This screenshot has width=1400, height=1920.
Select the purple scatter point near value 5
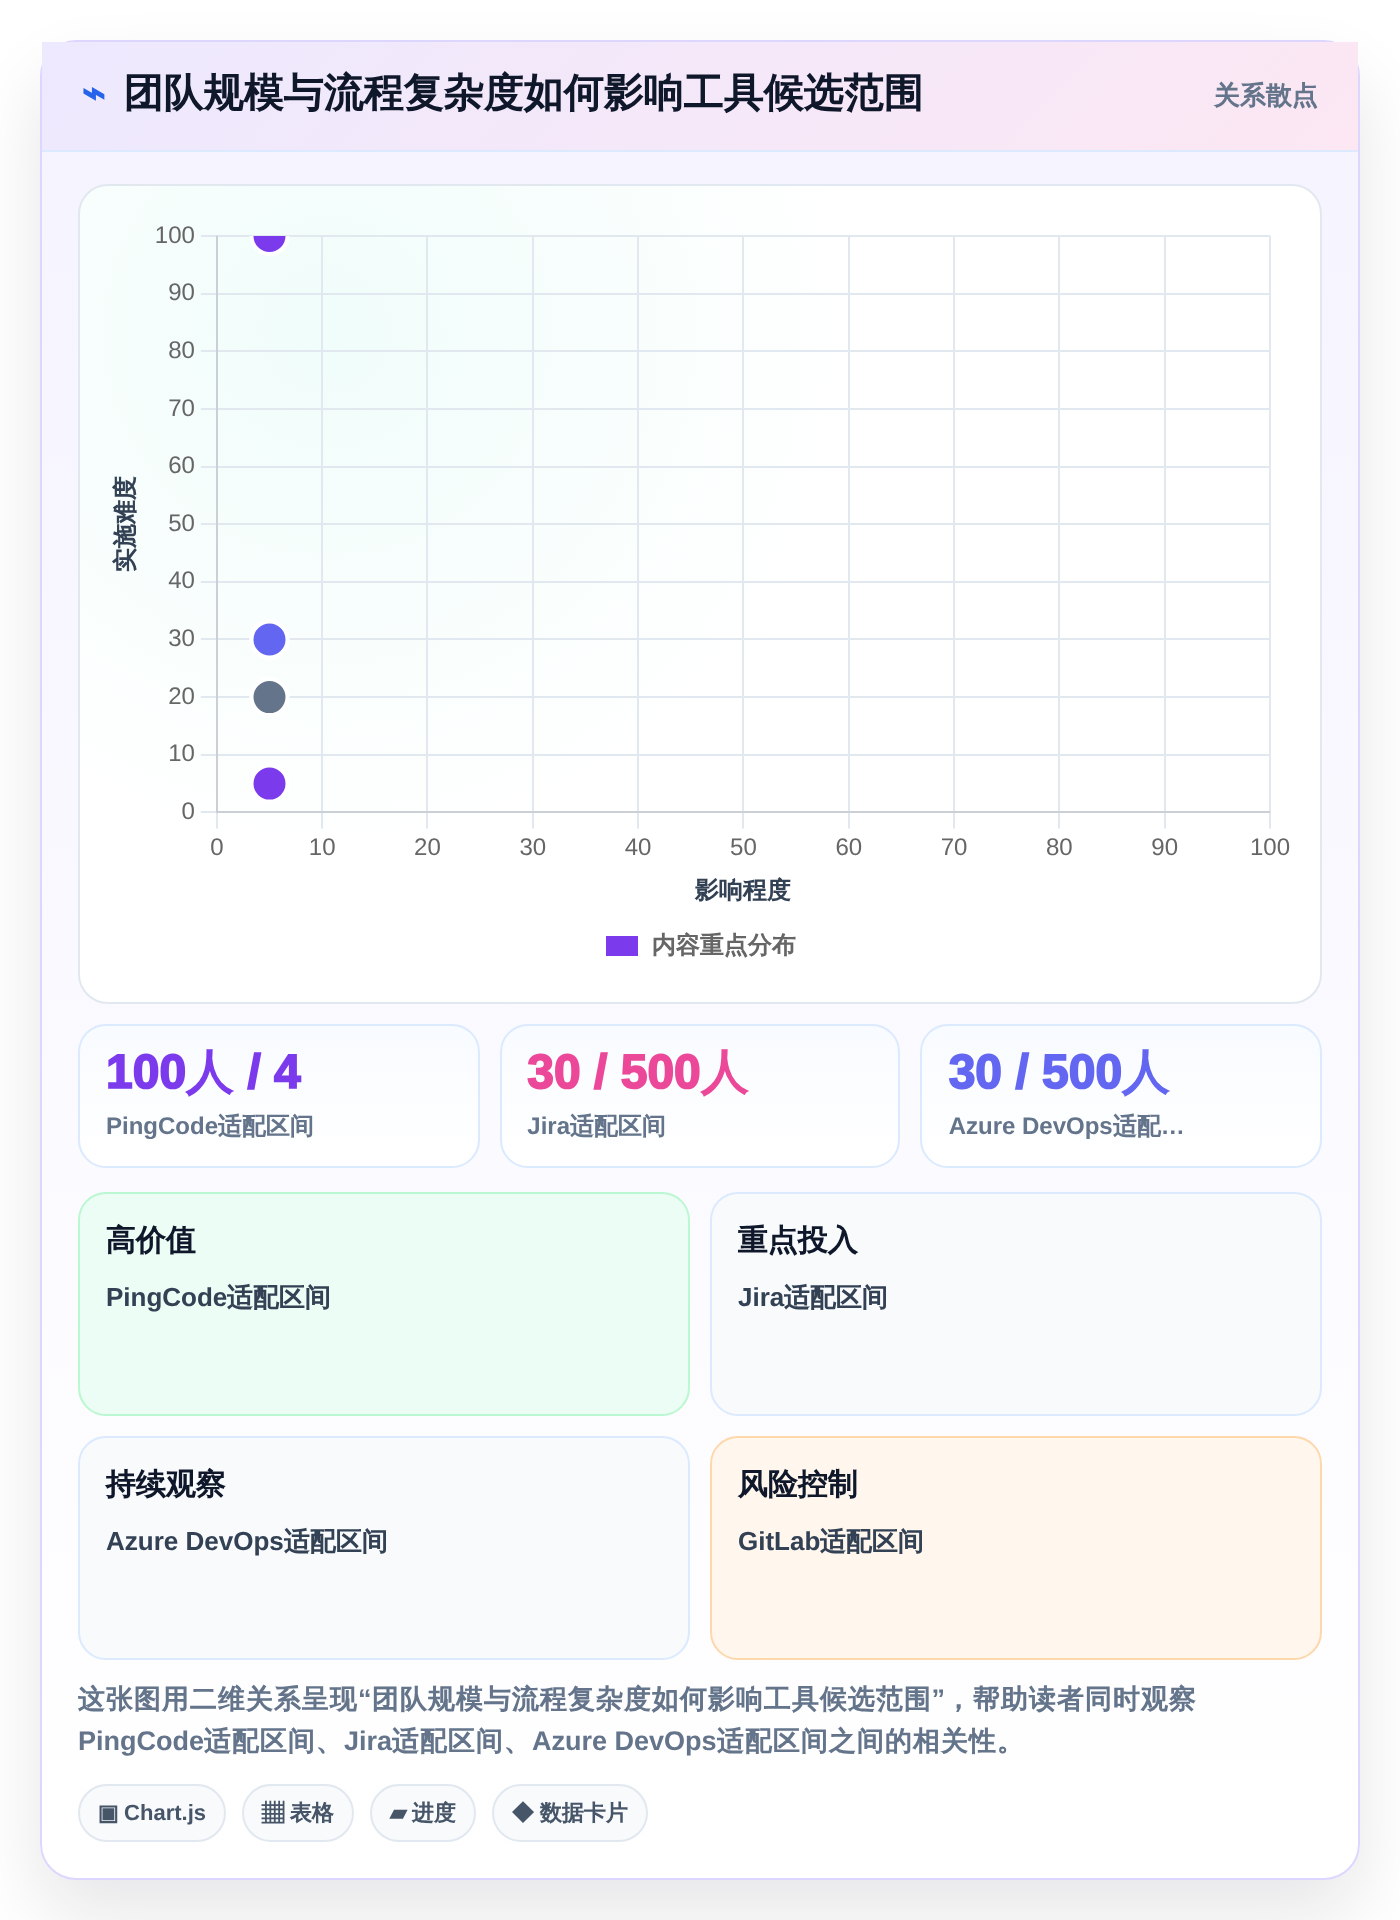click(269, 784)
